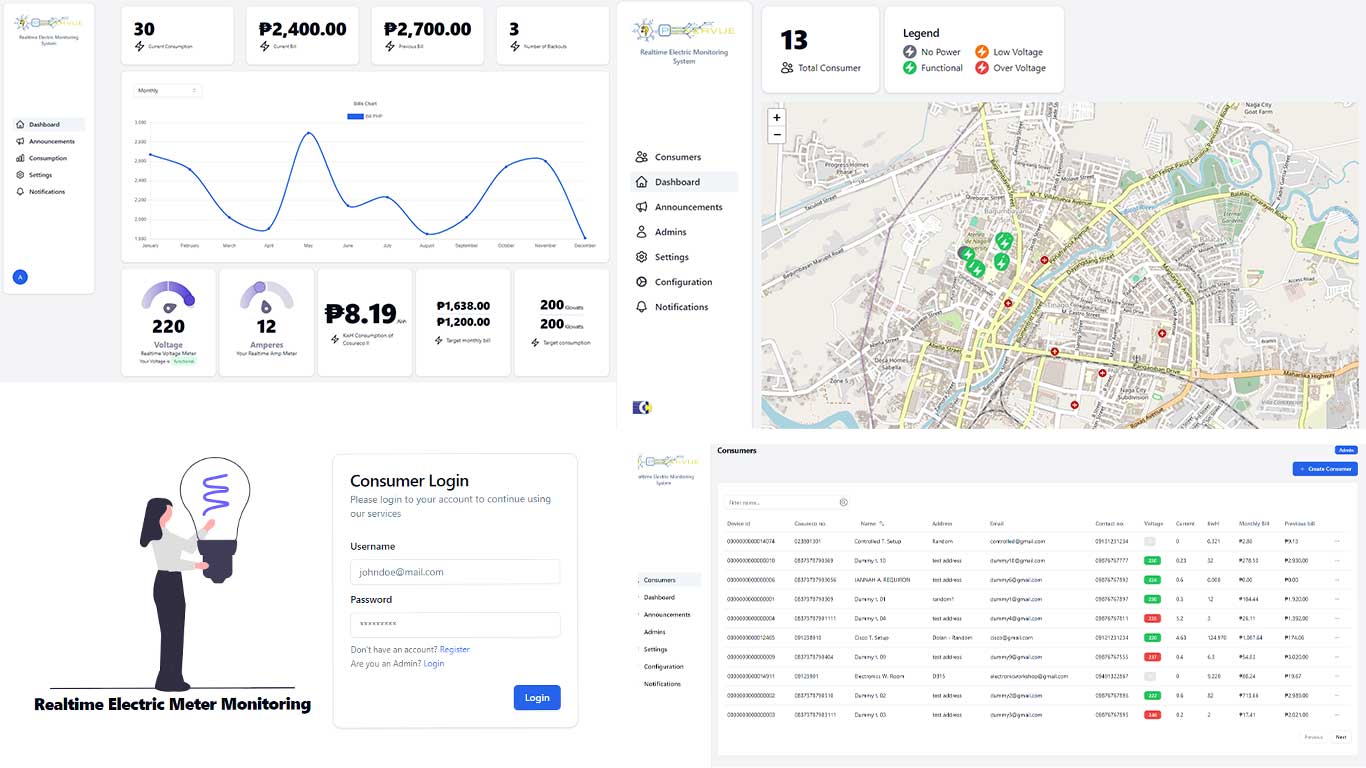Click the blue Login button
Screen dimensions: 1366x768
[x=537, y=698]
